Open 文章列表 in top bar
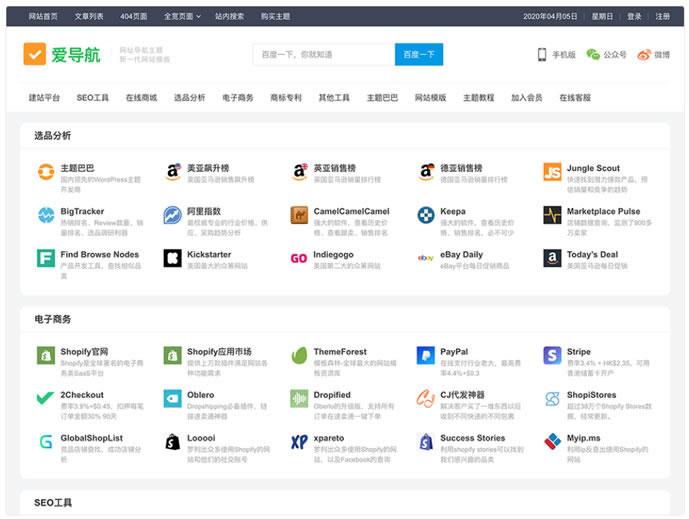The height and width of the screenshot is (519, 689). pyautogui.click(x=89, y=16)
